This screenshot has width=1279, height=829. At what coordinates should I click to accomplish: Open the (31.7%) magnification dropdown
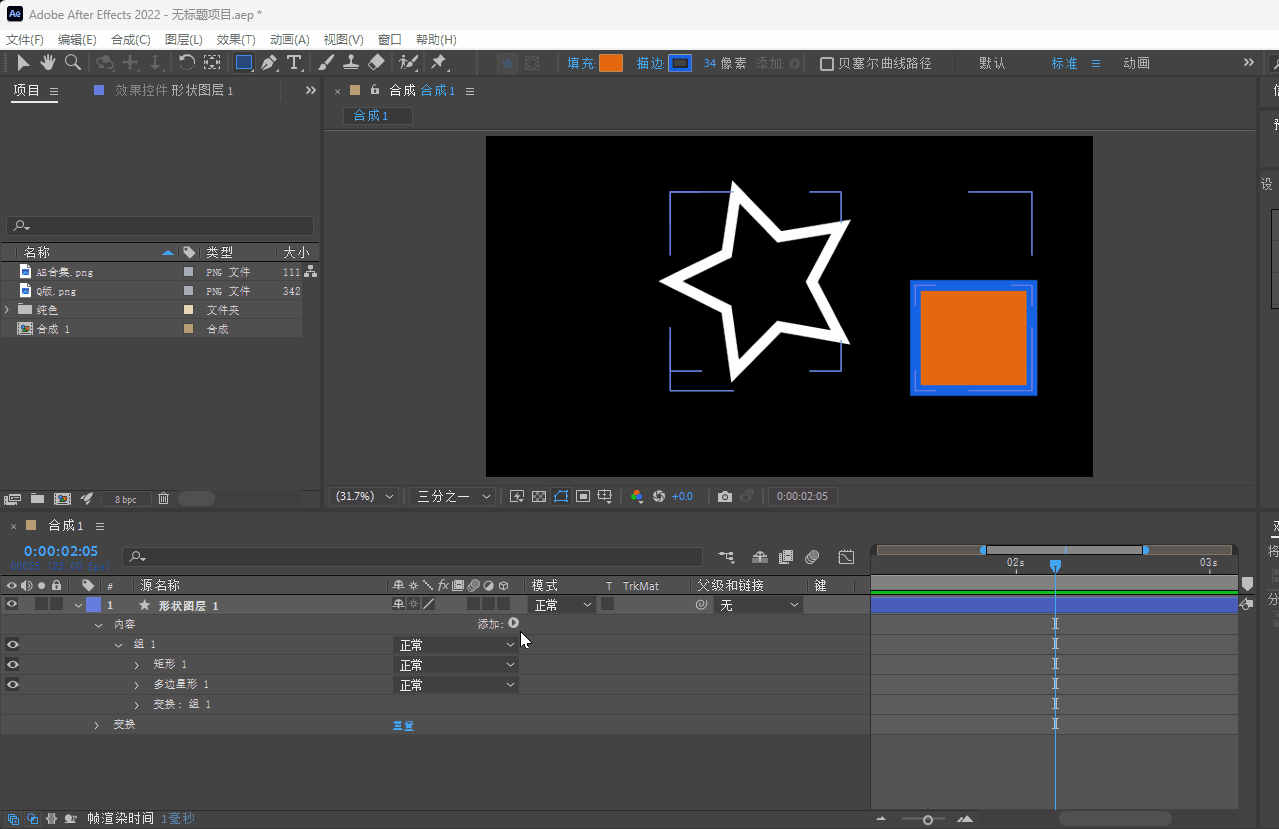pyautogui.click(x=365, y=497)
